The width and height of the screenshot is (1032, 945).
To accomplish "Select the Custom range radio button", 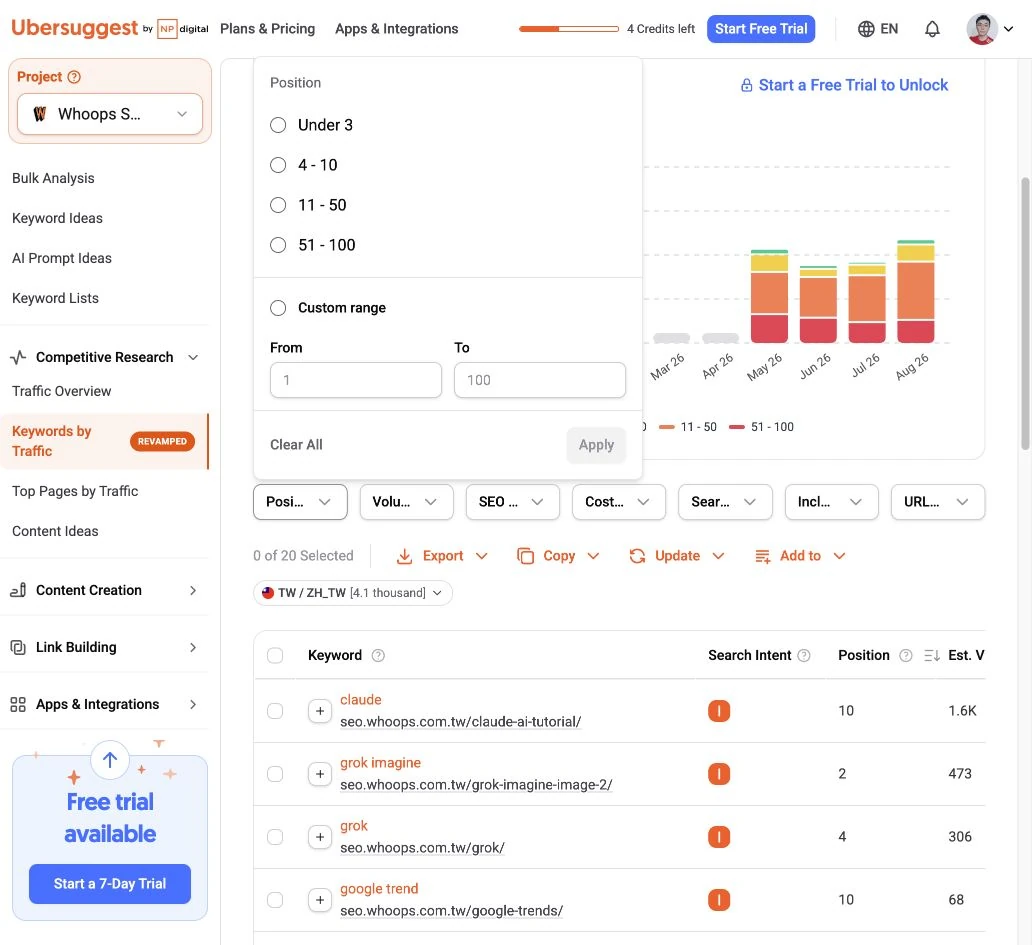I will click(278, 308).
